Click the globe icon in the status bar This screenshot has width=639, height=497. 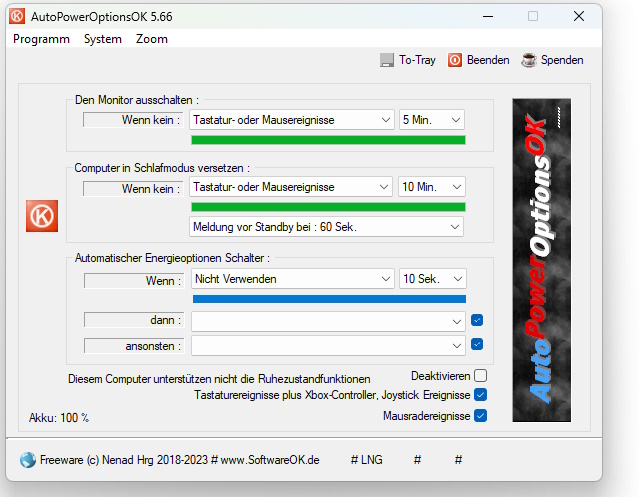(x=27, y=460)
